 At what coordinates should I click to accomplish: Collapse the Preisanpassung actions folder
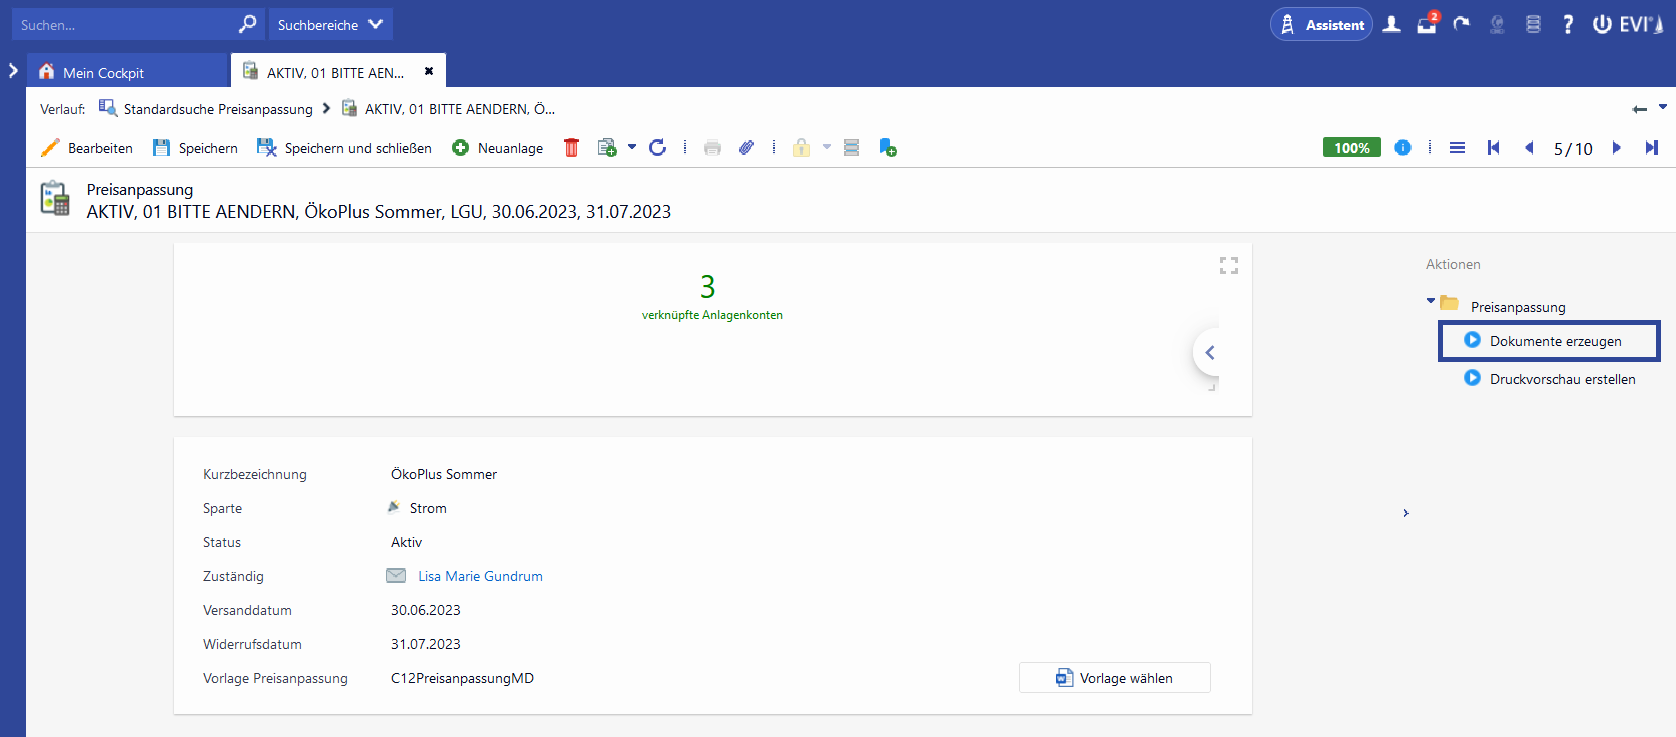pos(1431,301)
